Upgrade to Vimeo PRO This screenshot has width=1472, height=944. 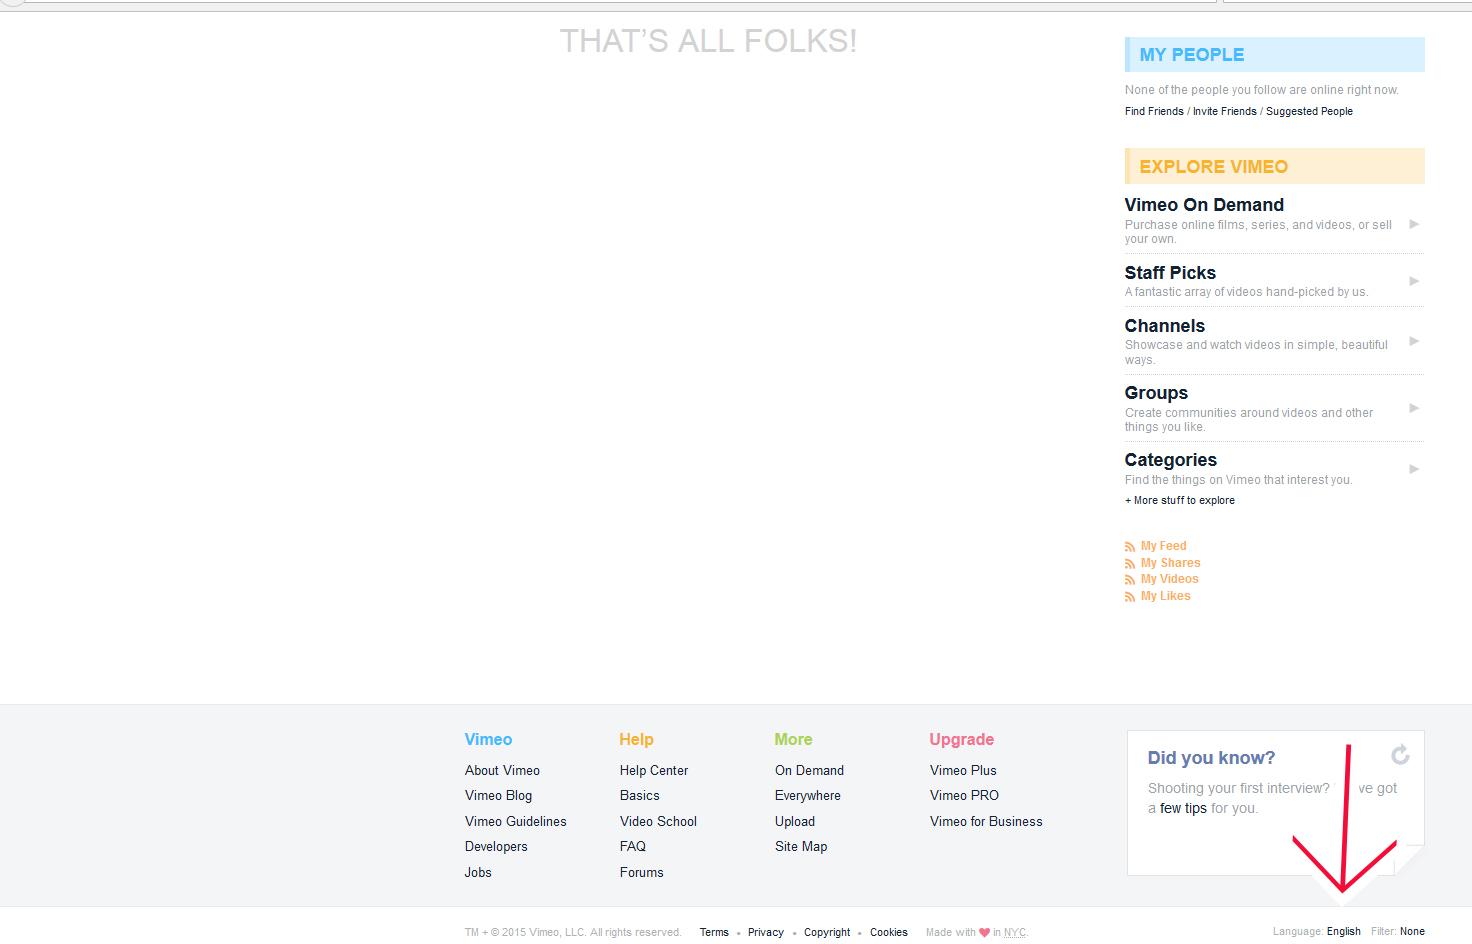(x=964, y=795)
